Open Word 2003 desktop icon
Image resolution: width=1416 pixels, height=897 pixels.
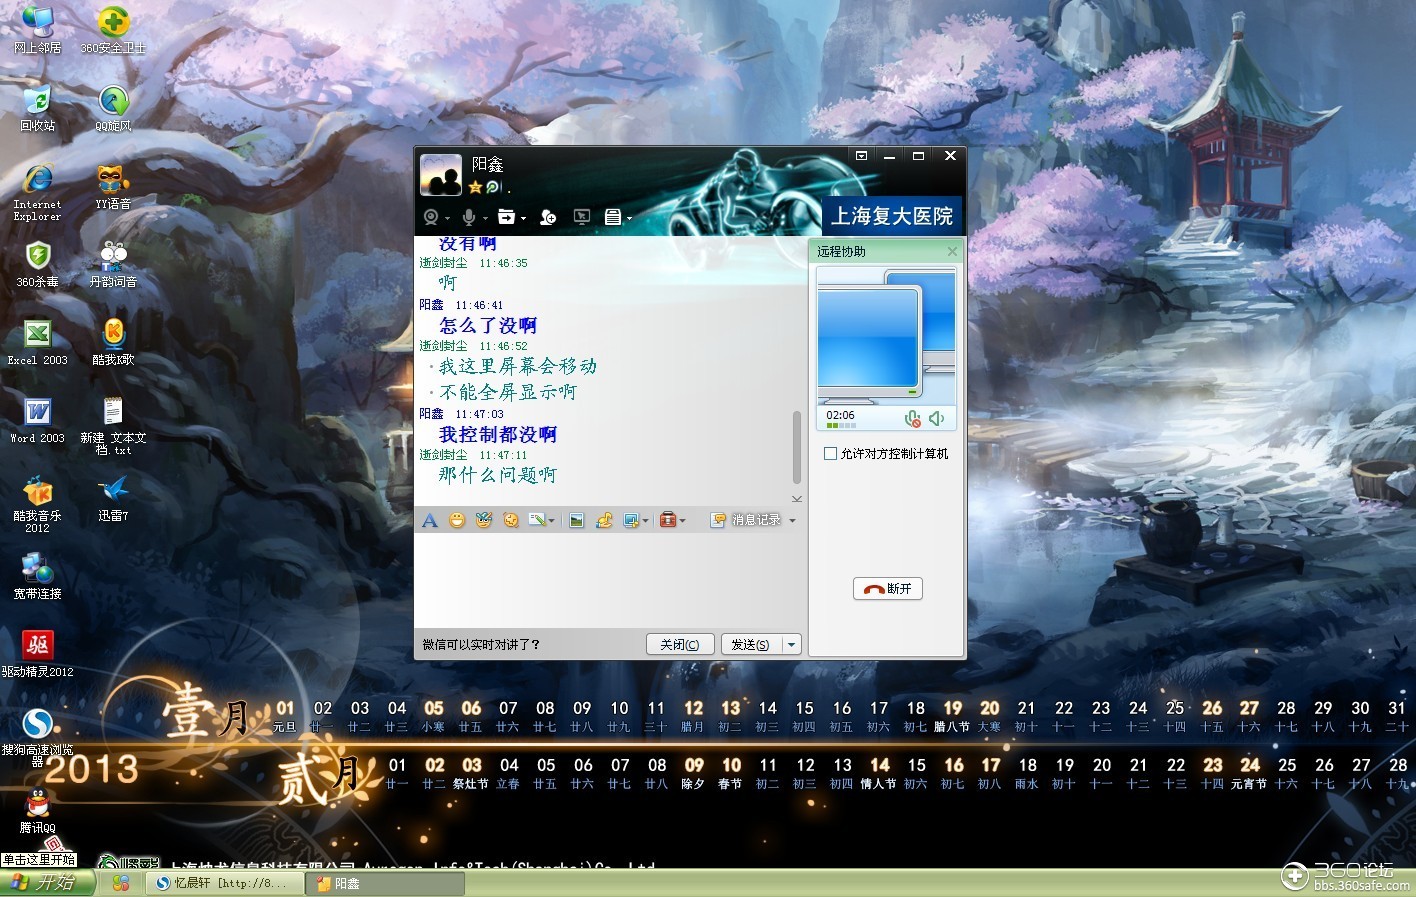pyautogui.click(x=37, y=420)
